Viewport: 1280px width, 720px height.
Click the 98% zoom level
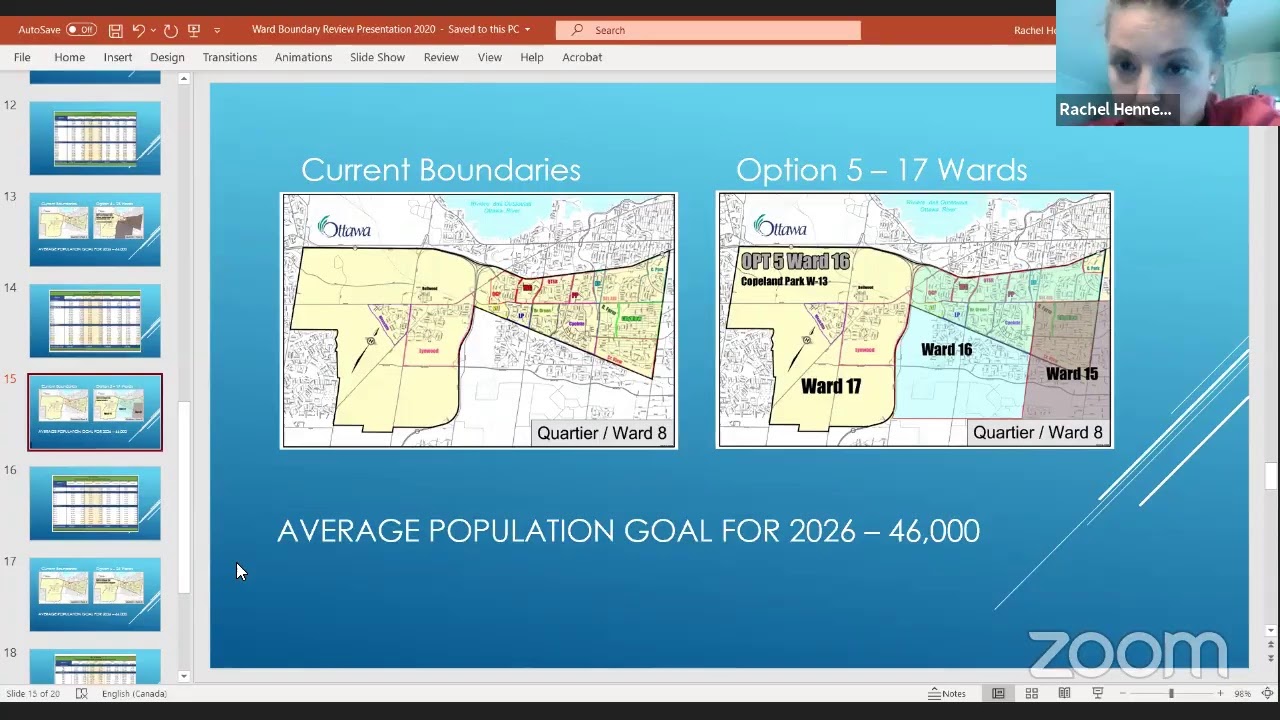pos(1242,693)
